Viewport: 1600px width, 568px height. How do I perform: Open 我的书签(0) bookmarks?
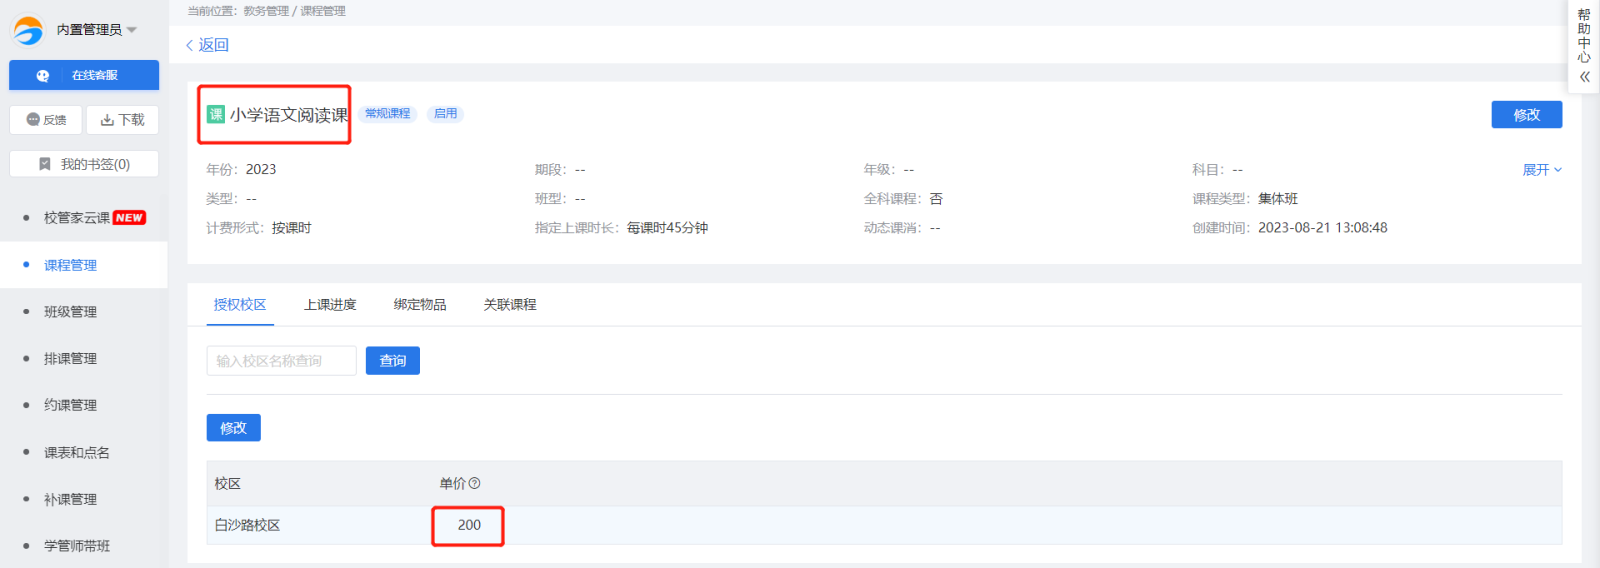click(x=84, y=164)
